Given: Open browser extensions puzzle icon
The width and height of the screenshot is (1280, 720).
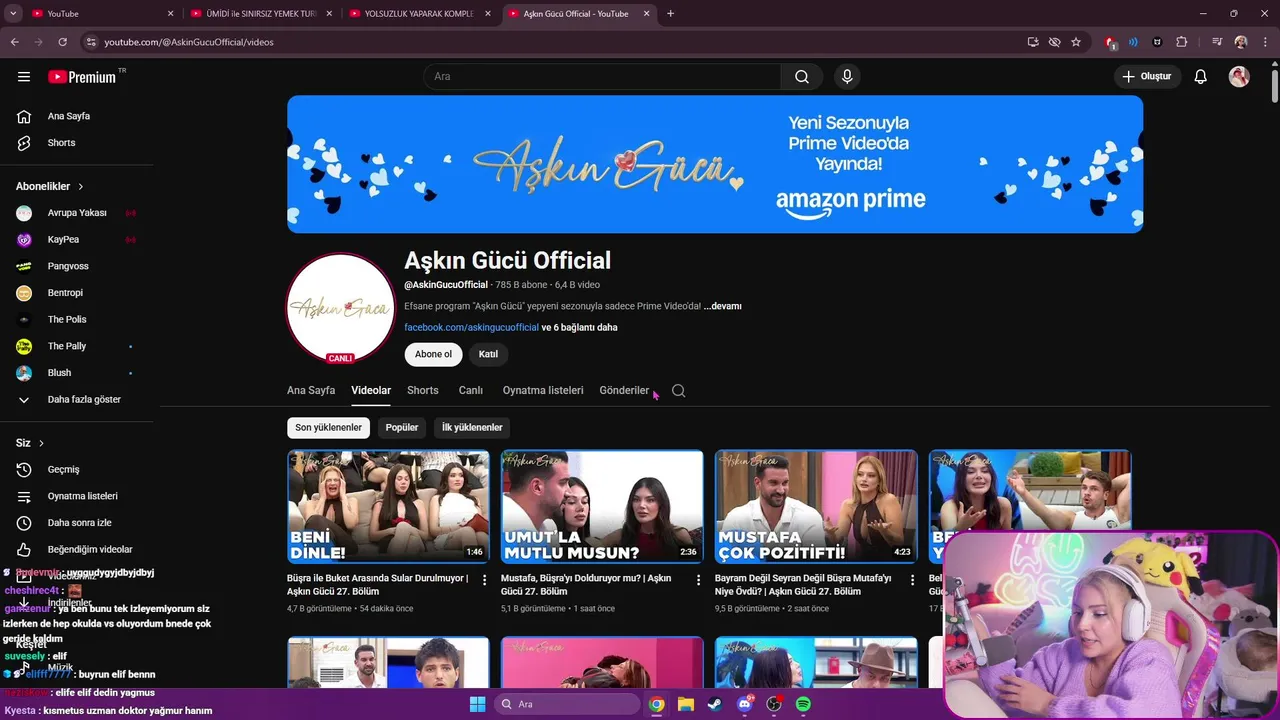Looking at the screenshot, I should [x=1182, y=42].
